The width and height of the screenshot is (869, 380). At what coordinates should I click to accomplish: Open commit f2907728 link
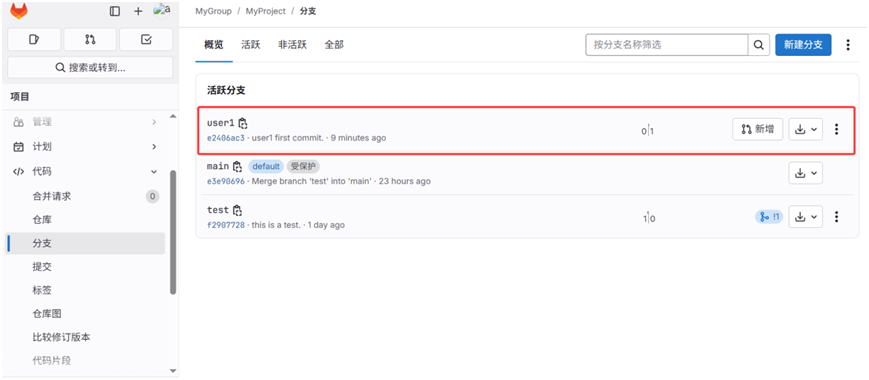point(226,225)
